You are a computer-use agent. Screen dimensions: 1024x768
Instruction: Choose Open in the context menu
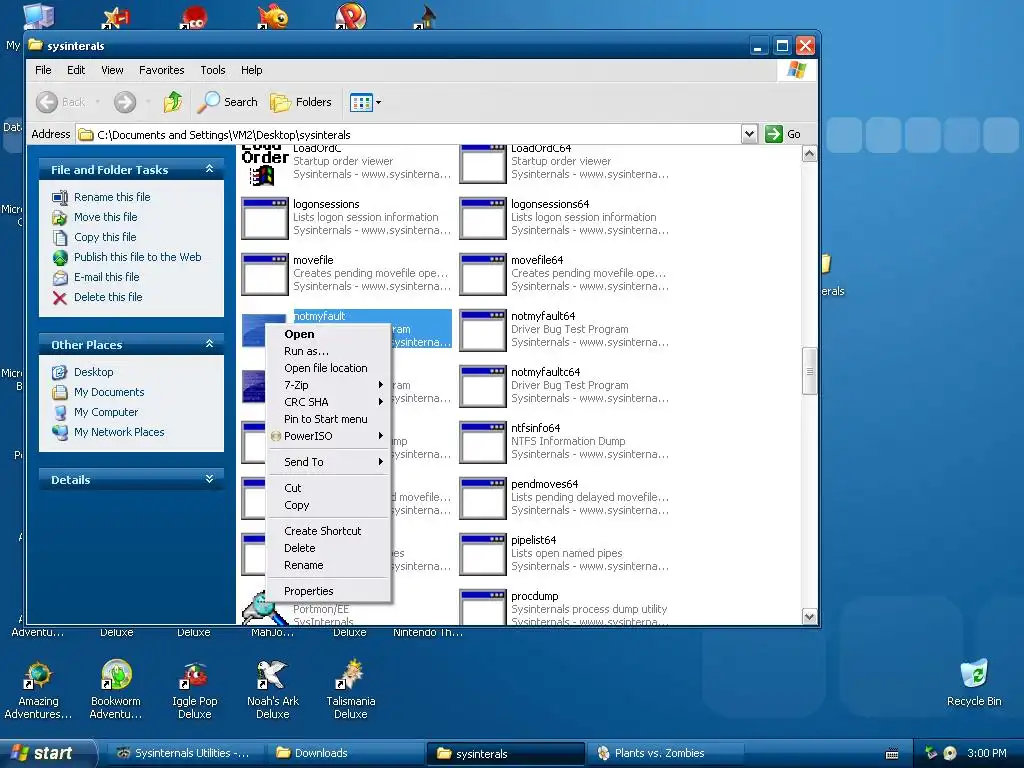(328, 334)
